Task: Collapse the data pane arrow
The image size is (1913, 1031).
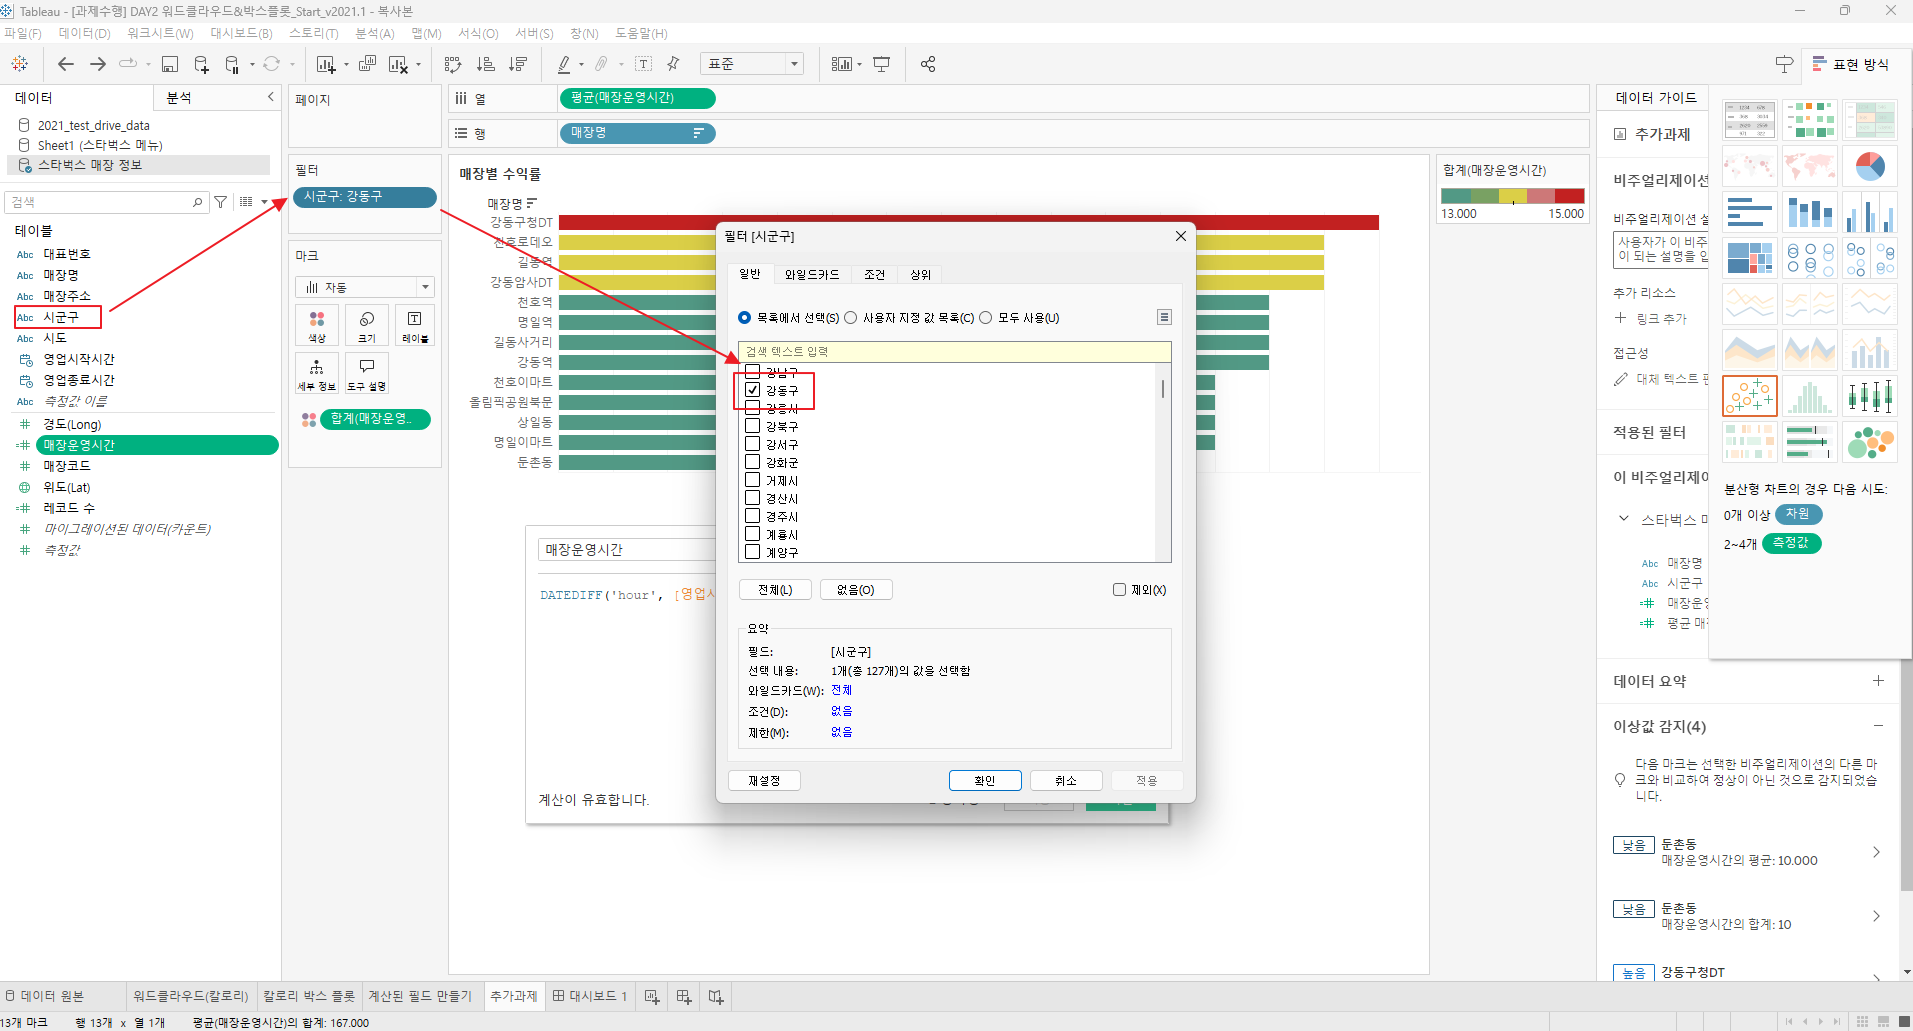Action: [x=270, y=97]
